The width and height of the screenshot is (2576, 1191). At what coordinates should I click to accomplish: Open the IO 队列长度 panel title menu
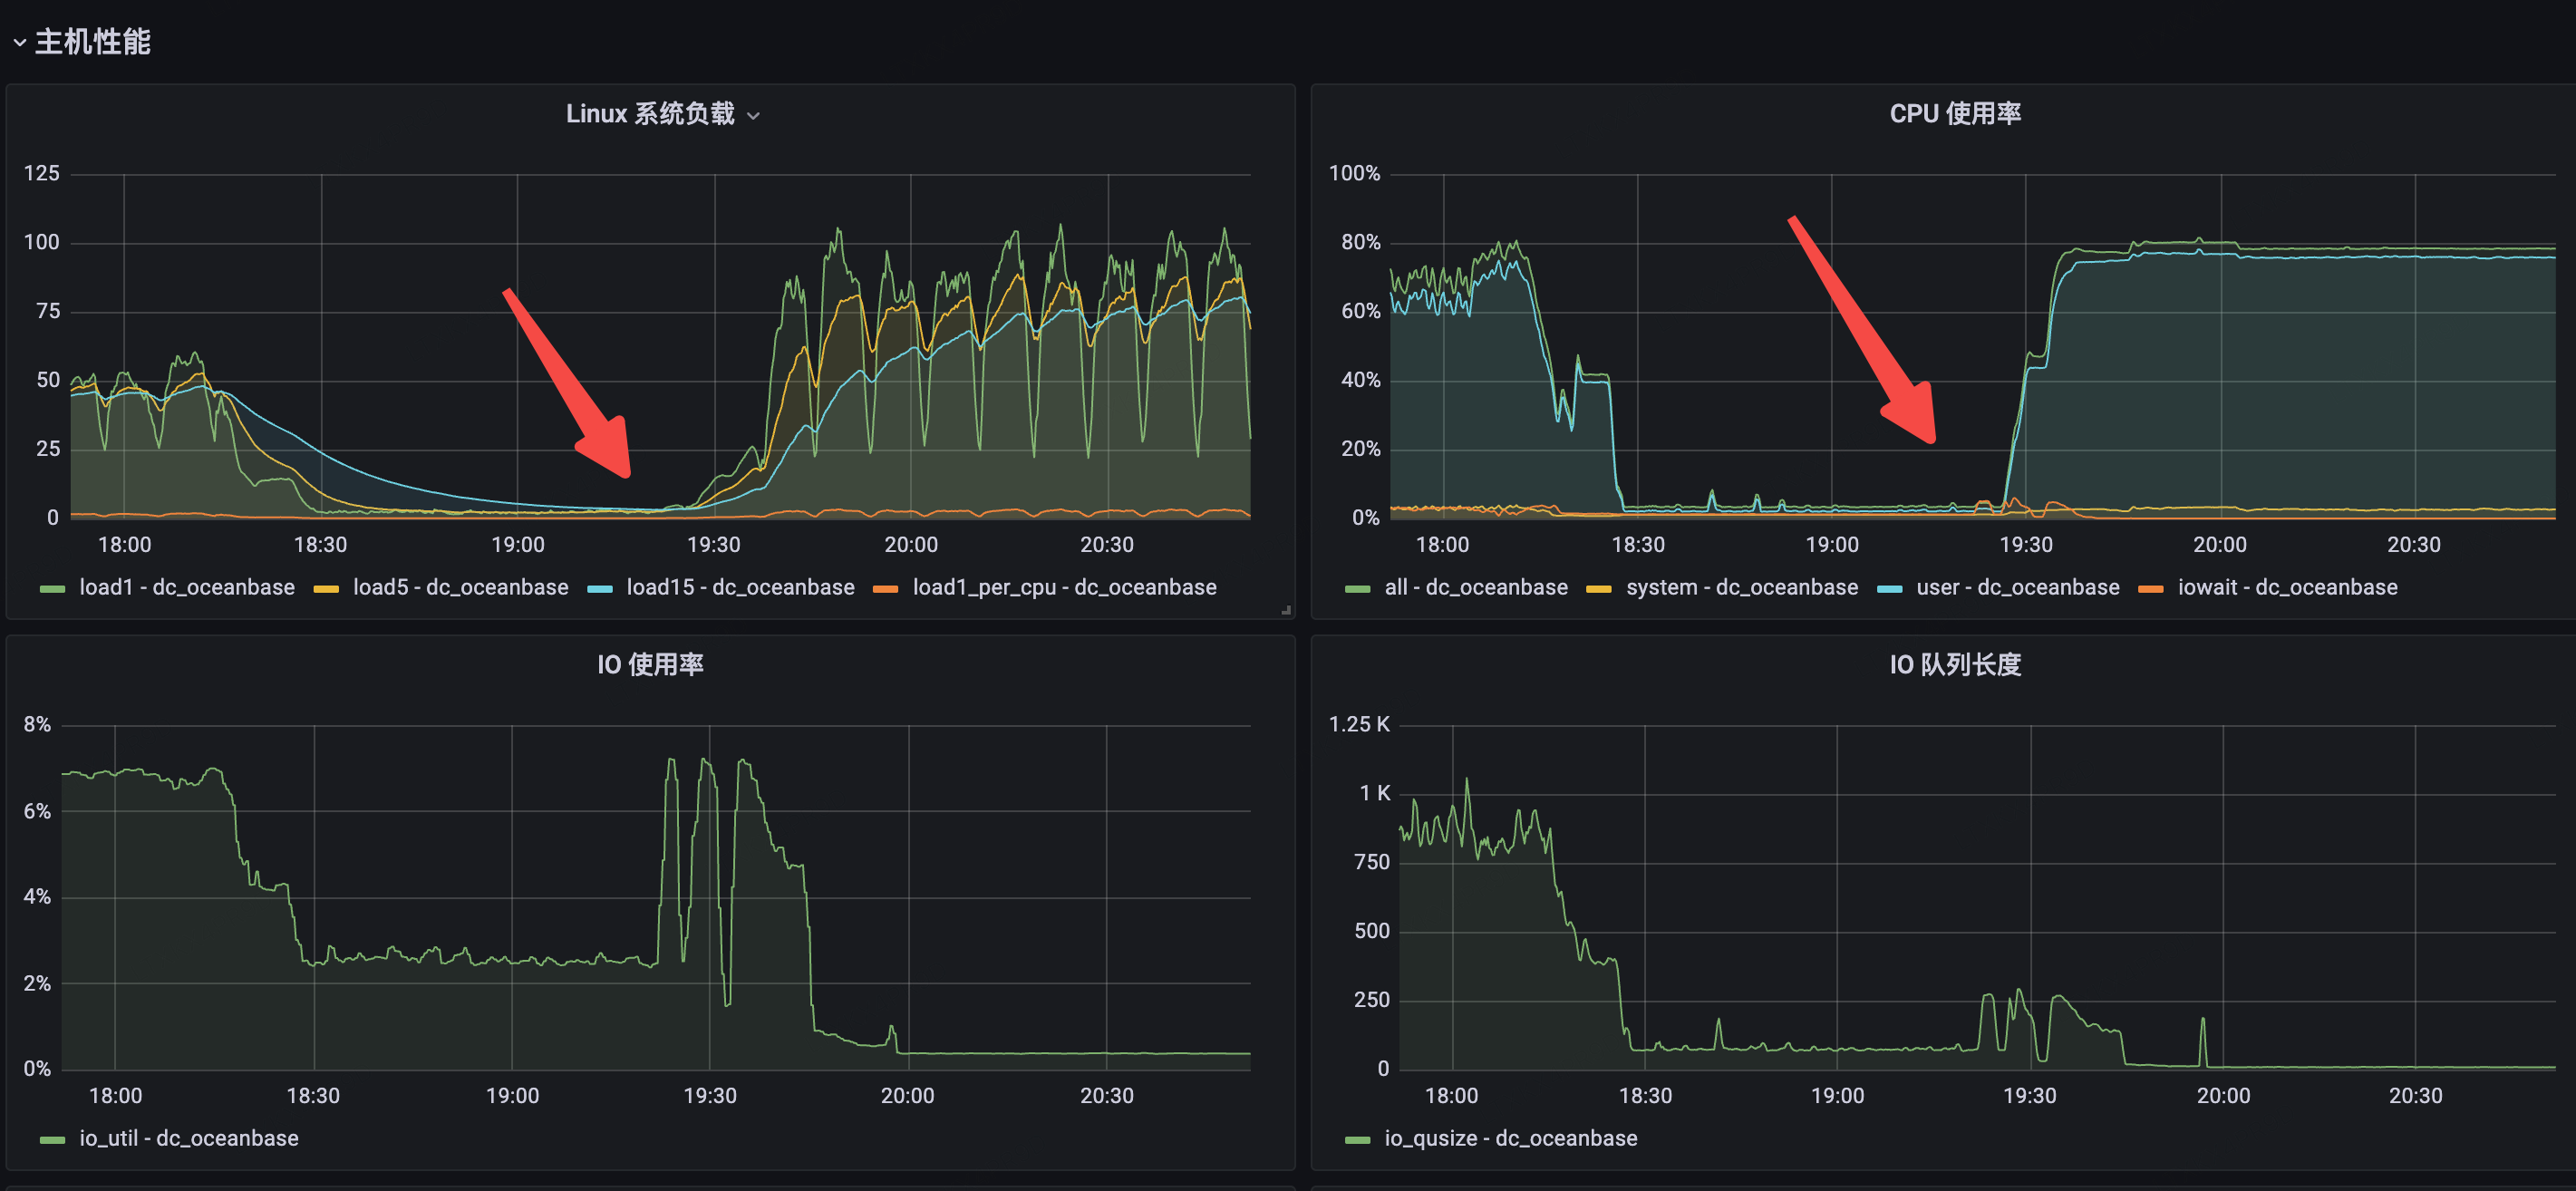1954,665
